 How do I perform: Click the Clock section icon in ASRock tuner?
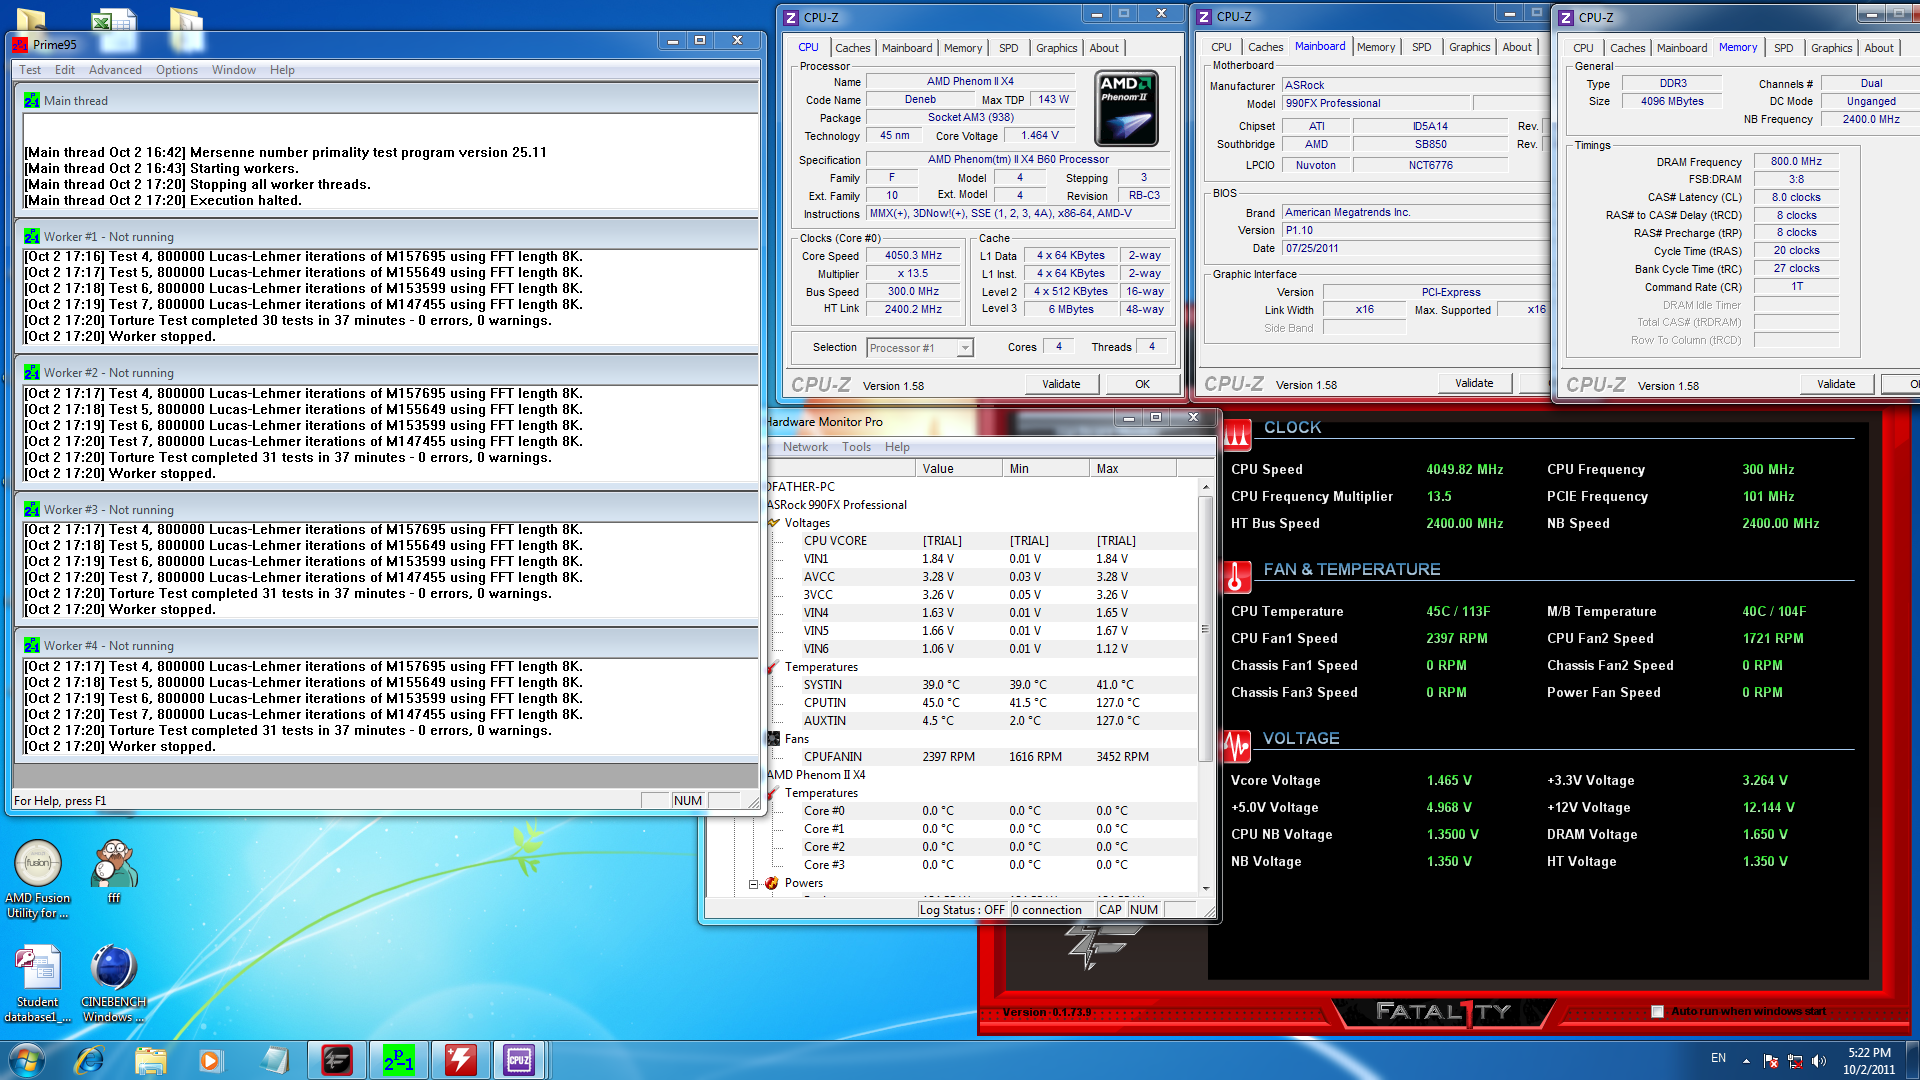pyautogui.click(x=1237, y=433)
